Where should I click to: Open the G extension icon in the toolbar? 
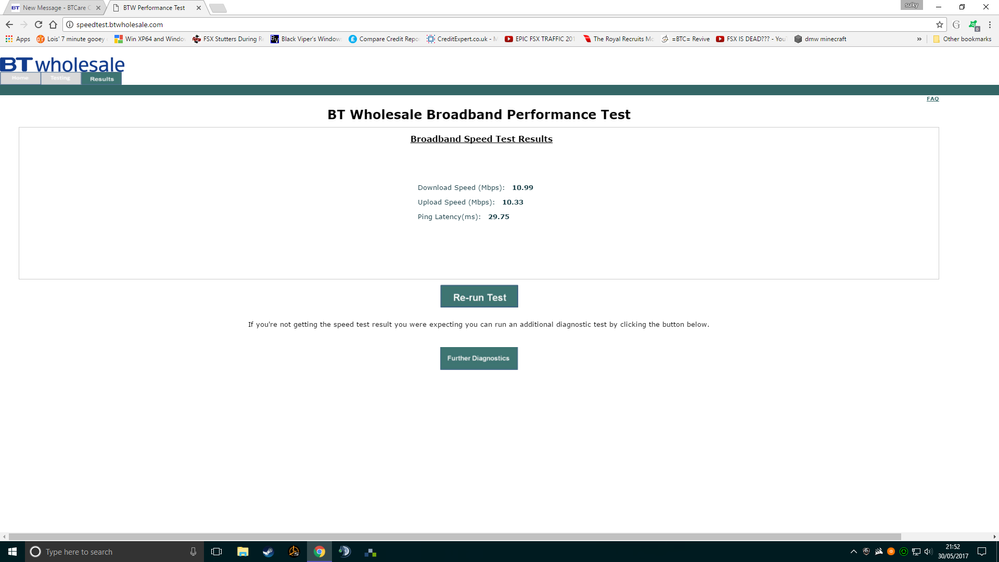(x=956, y=24)
